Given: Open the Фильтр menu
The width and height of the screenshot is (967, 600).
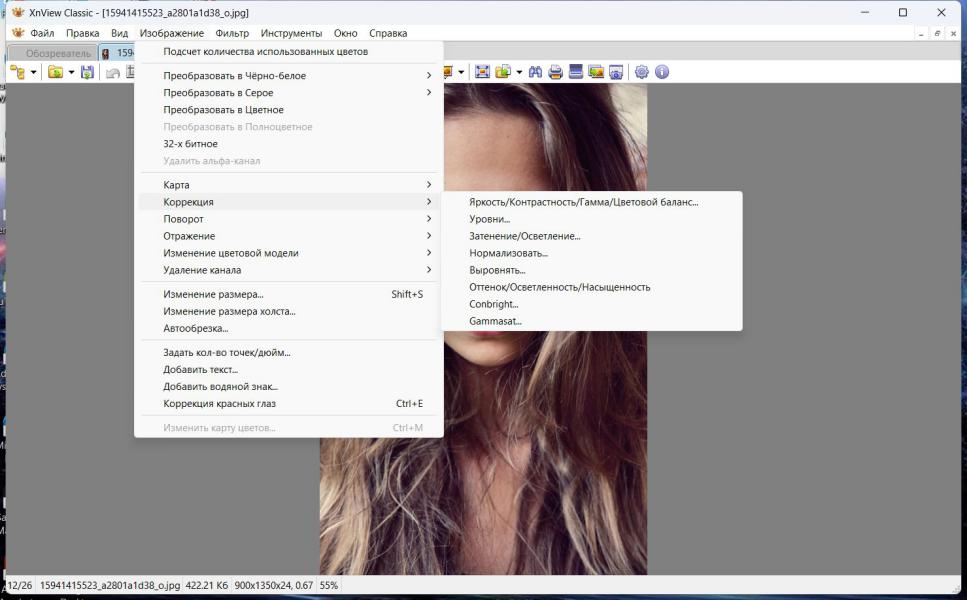Looking at the screenshot, I should coord(232,33).
